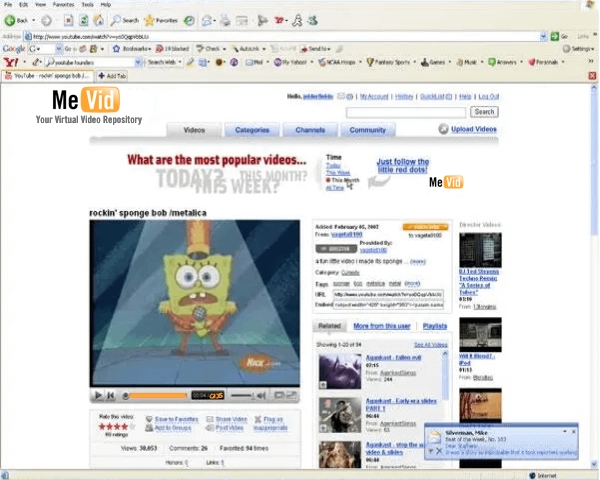Mute the video with the speaker icon
600x480 pixels.
[x=261, y=395]
